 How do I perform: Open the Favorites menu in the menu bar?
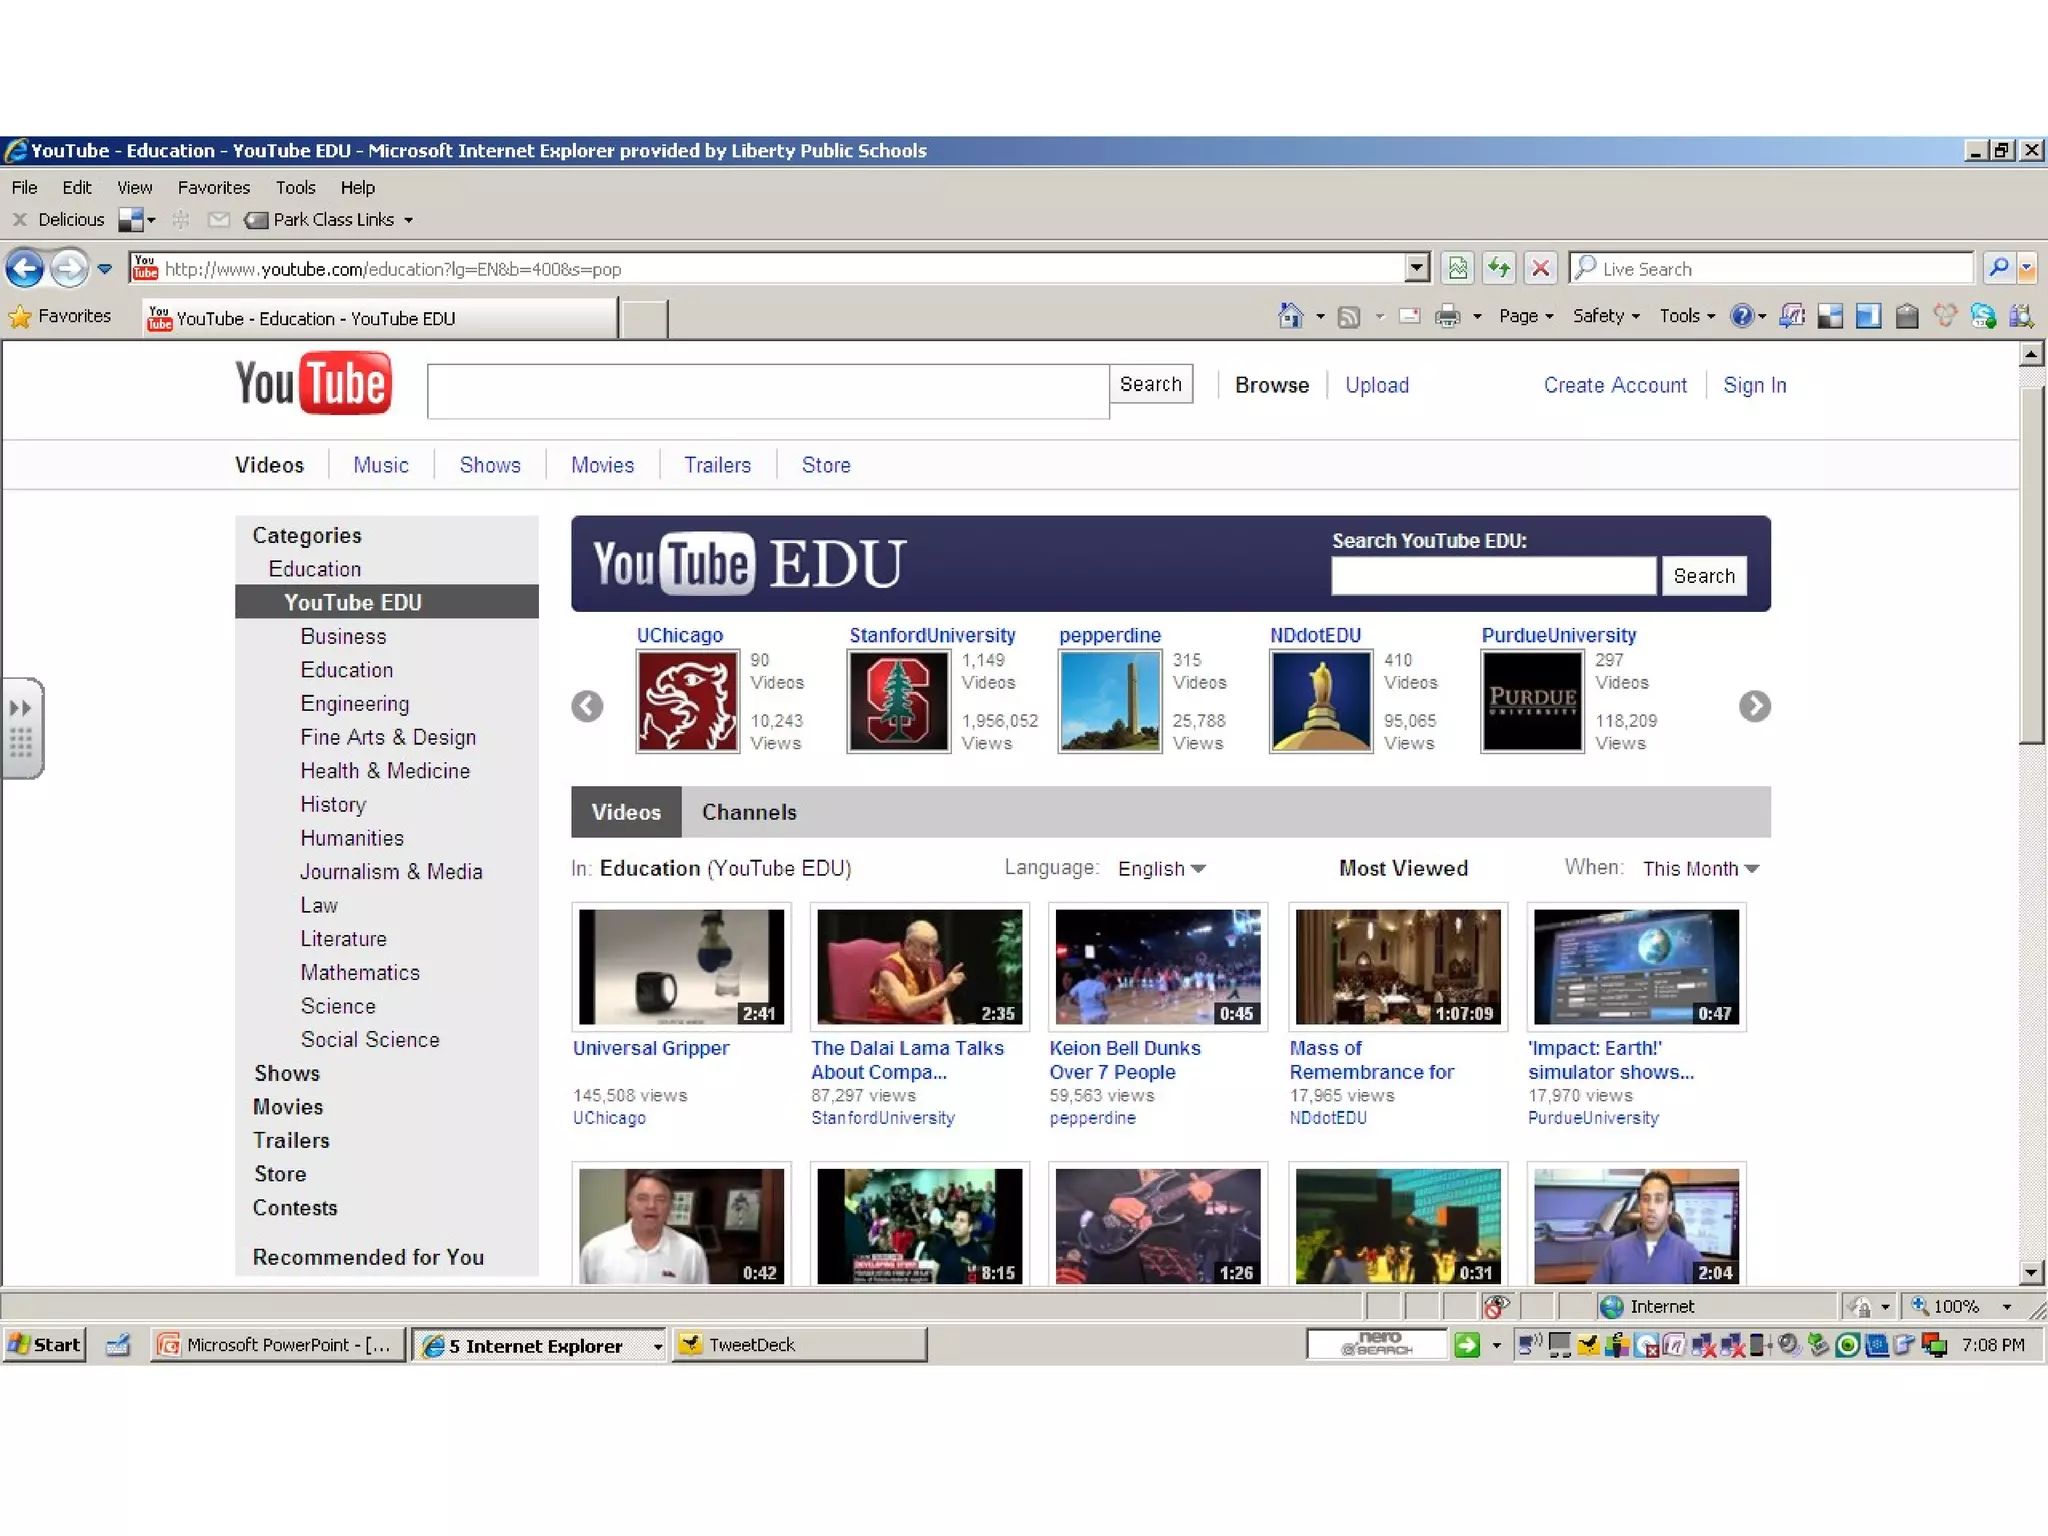pyautogui.click(x=213, y=187)
